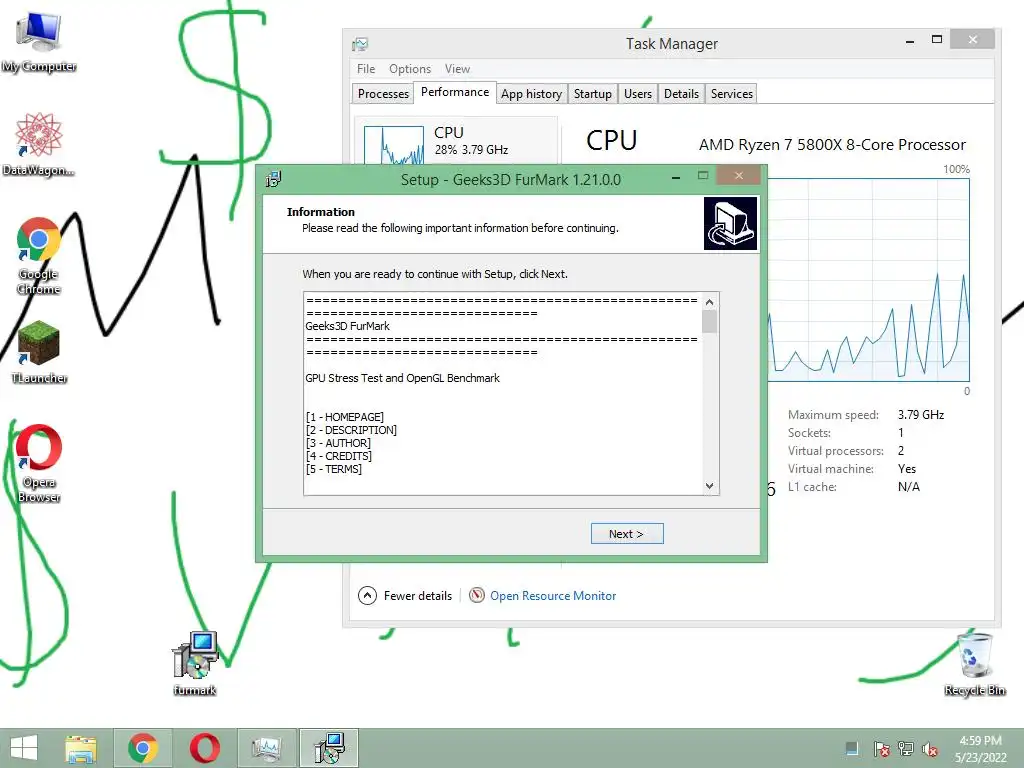Screen dimensions: 1024x768
Task: Select the furmark installer desktop icon
Action: tap(195, 663)
